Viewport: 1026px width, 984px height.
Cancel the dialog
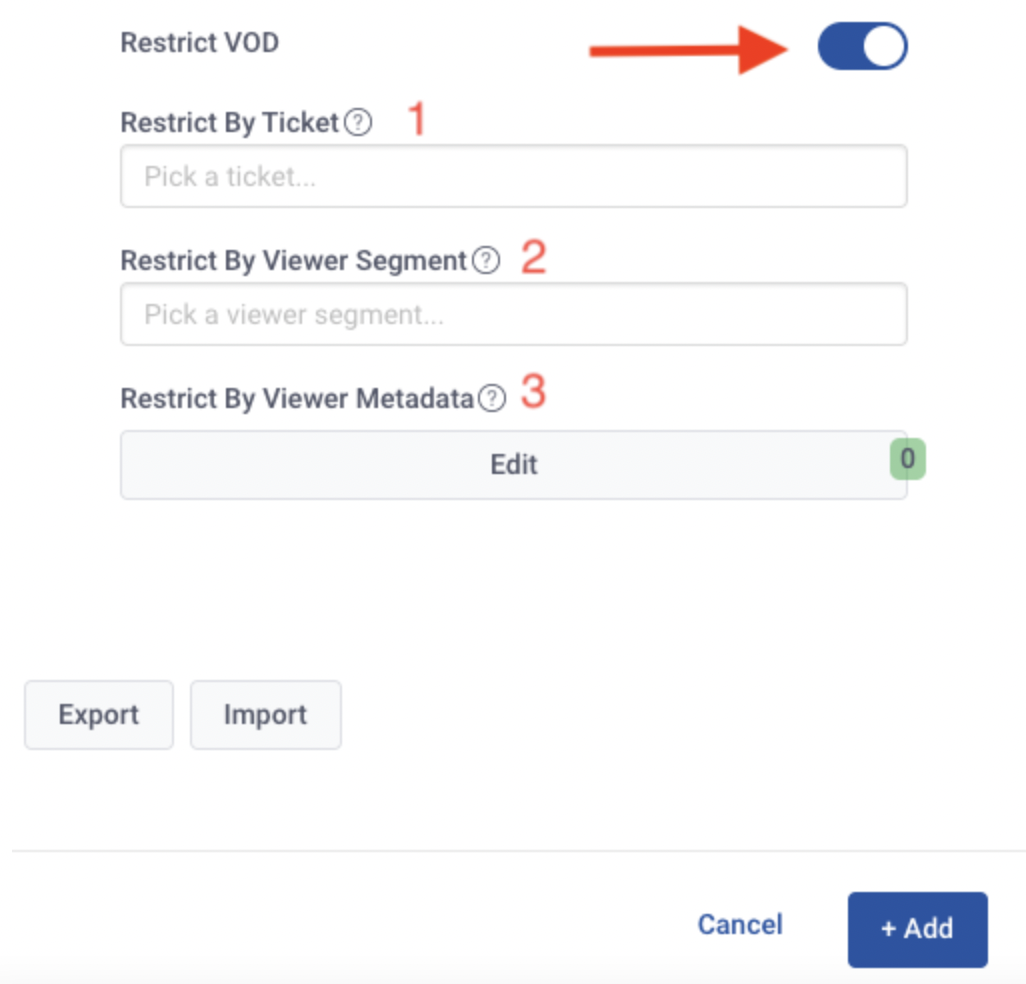740,924
